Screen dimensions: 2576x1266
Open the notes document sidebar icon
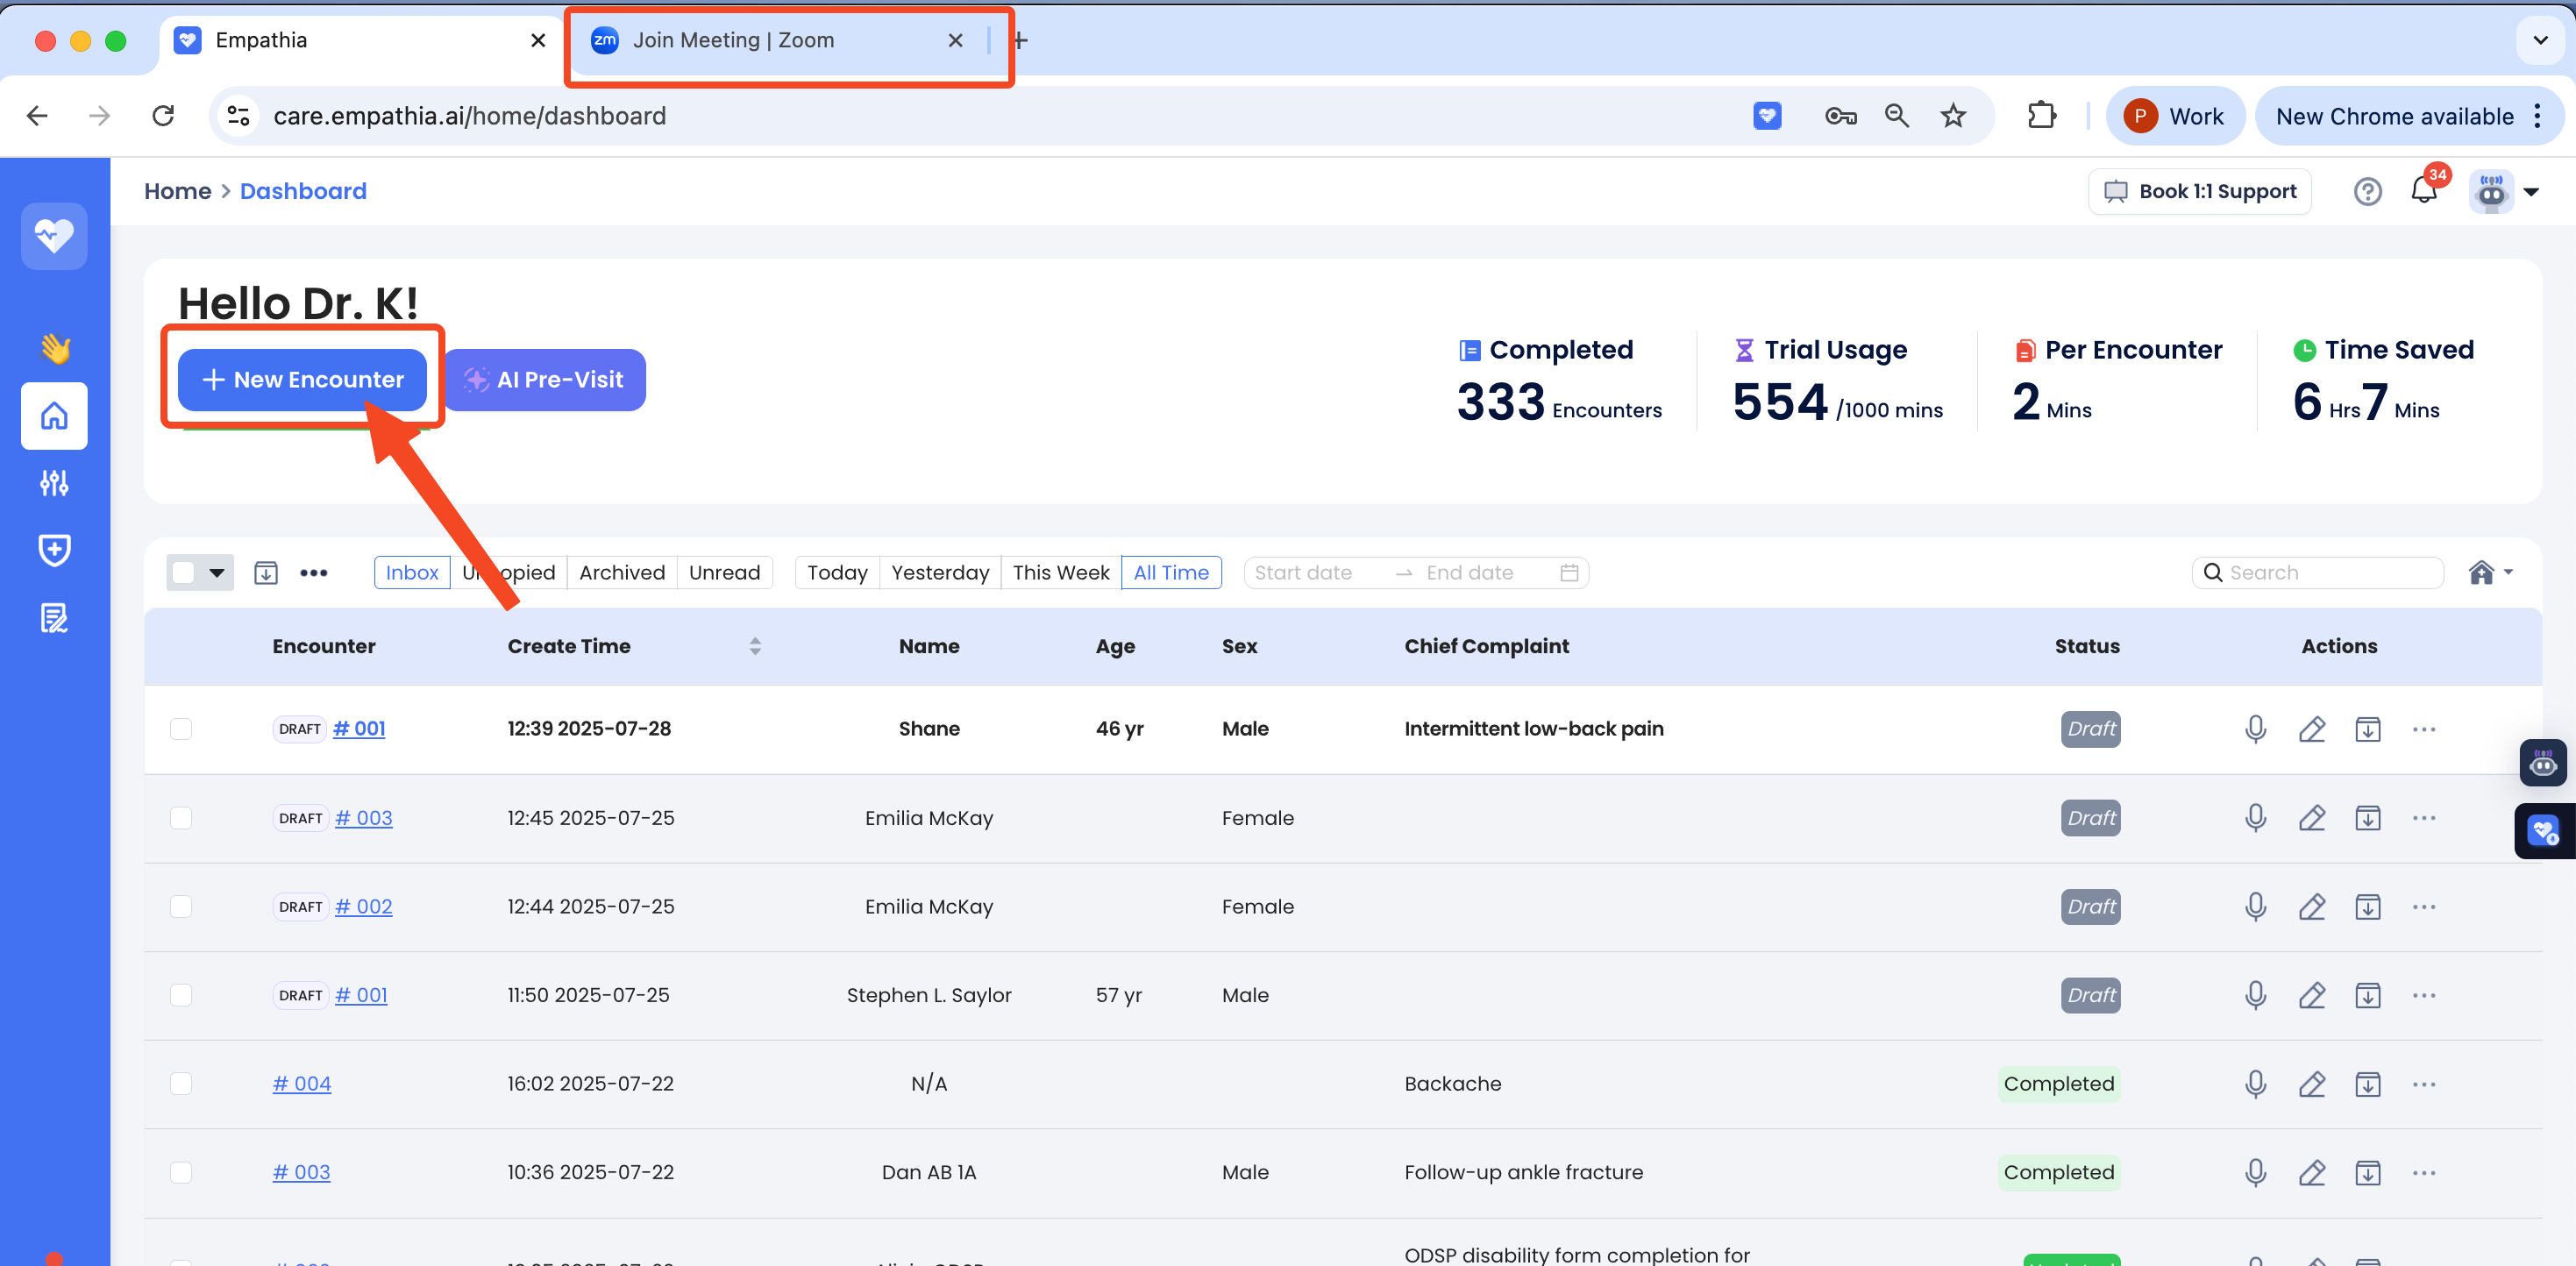[x=54, y=618]
